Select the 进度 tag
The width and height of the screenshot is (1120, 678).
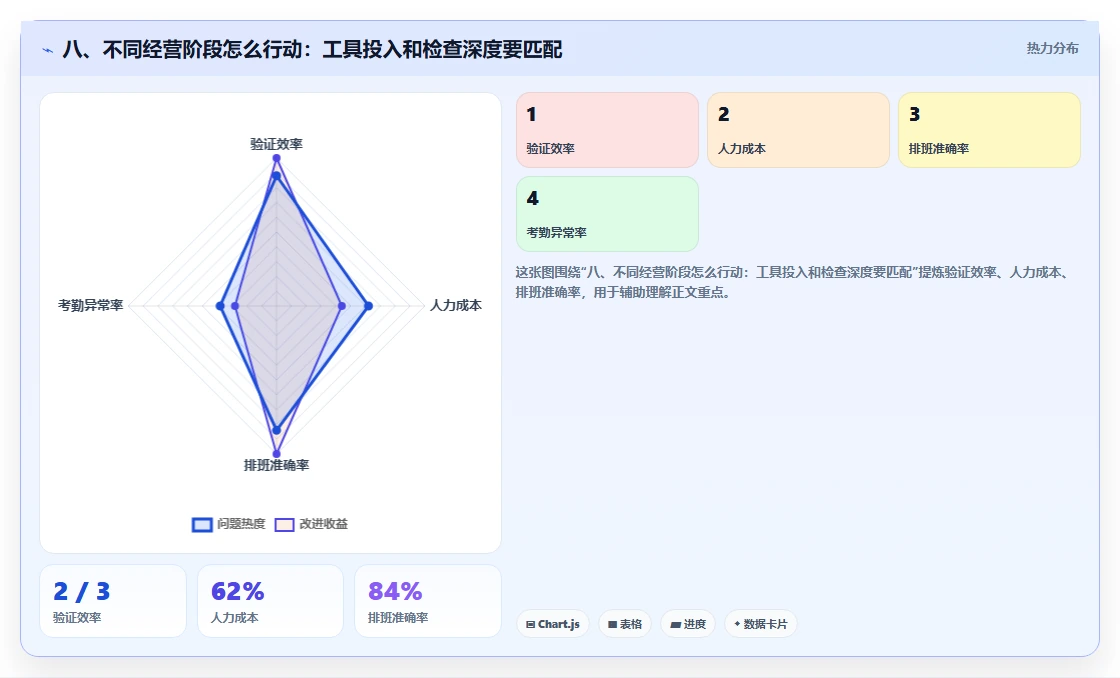688,624
